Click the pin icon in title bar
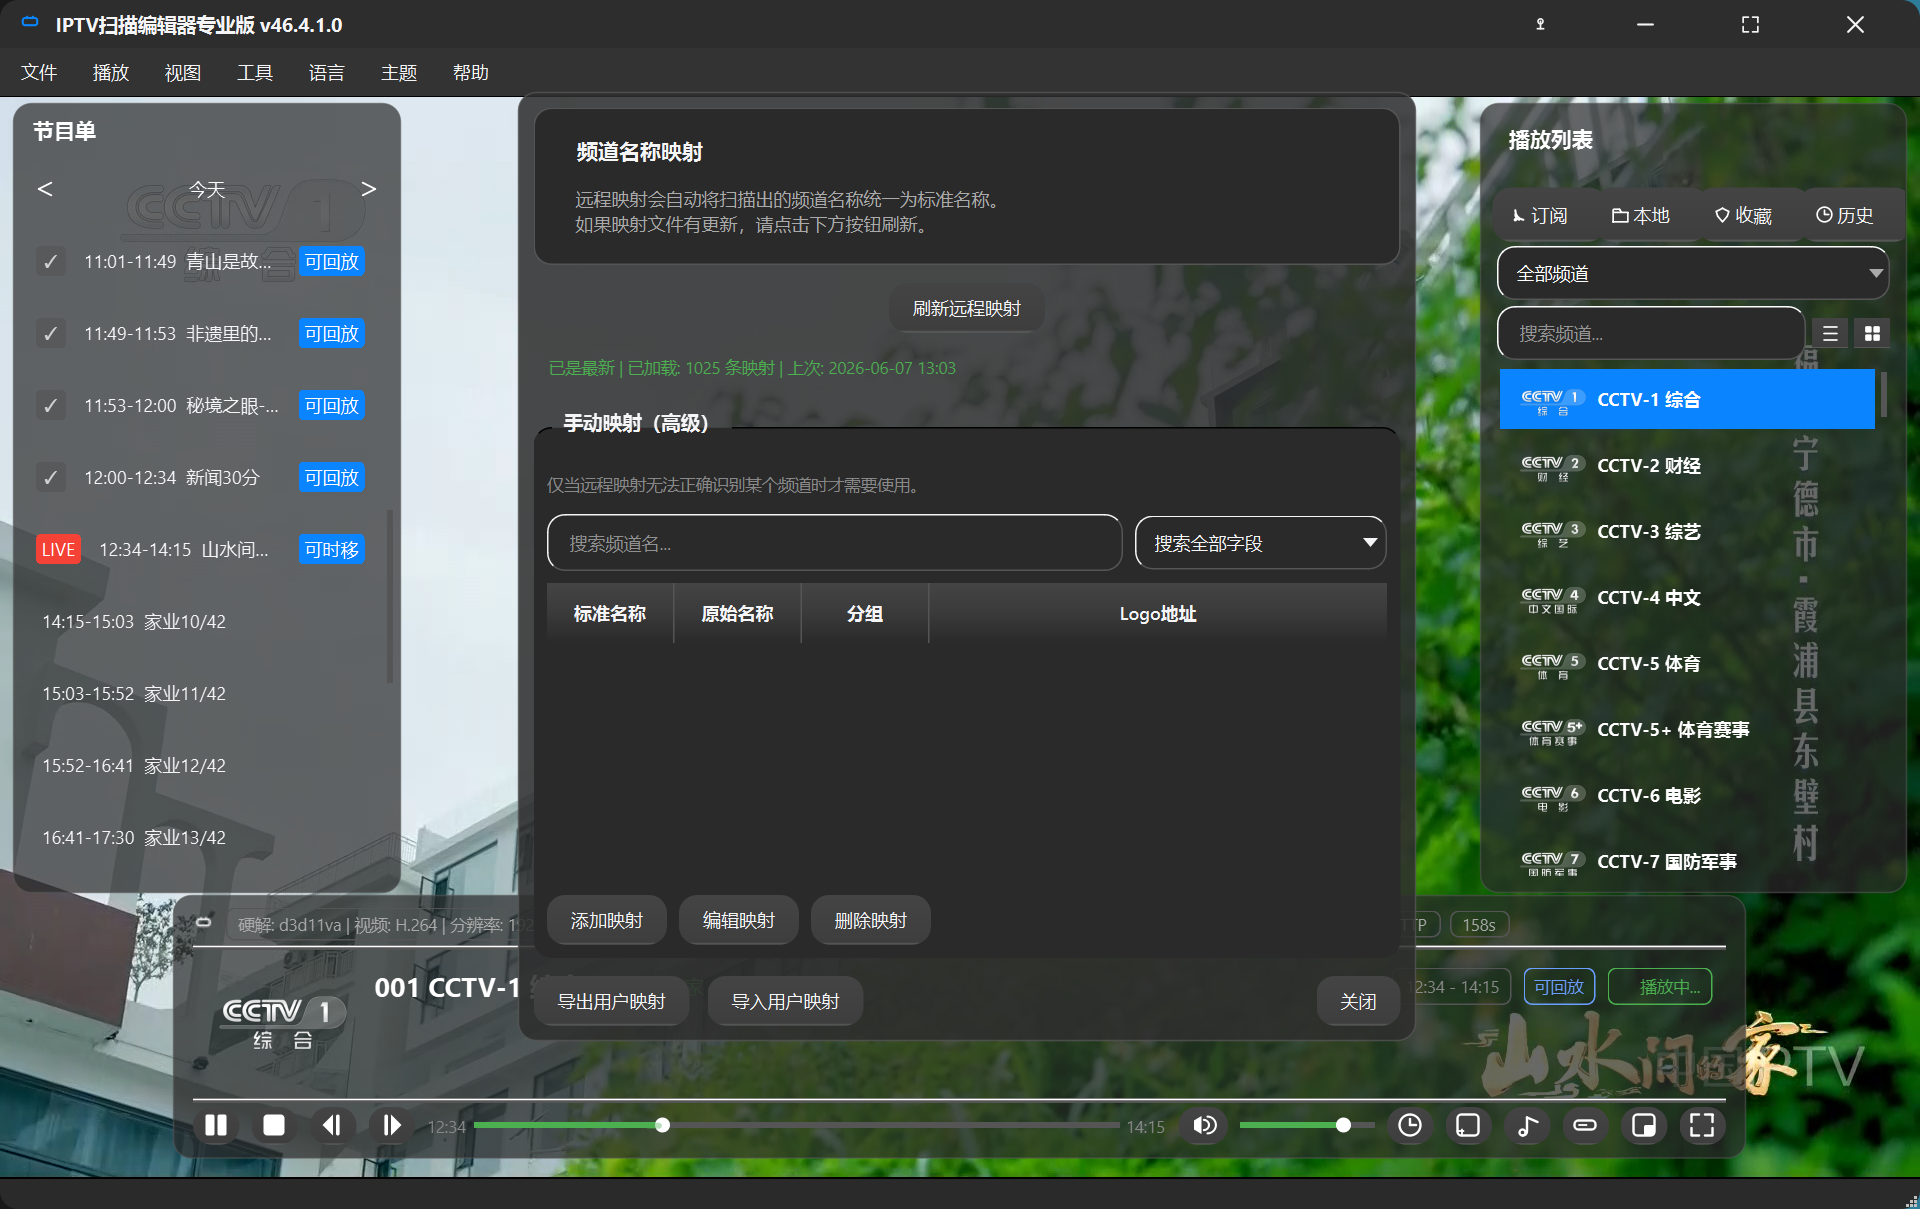Screen dimensions: 1920x1209 1540,24
